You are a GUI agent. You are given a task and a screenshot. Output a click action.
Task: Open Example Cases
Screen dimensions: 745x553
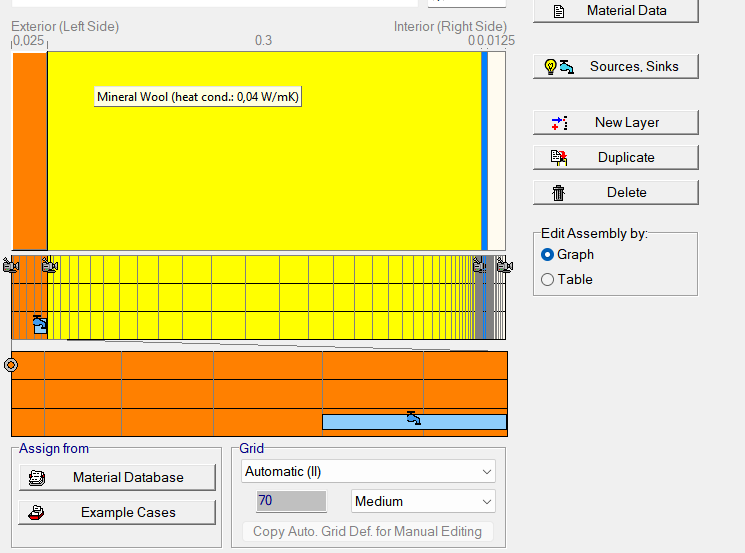[x=117, y=512]
